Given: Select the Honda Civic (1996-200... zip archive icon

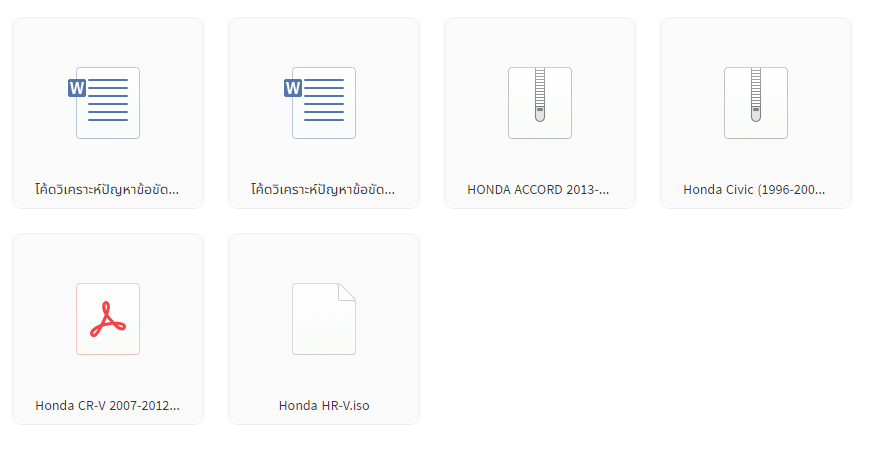Looking at the screenshot, I should pos(756,103).
